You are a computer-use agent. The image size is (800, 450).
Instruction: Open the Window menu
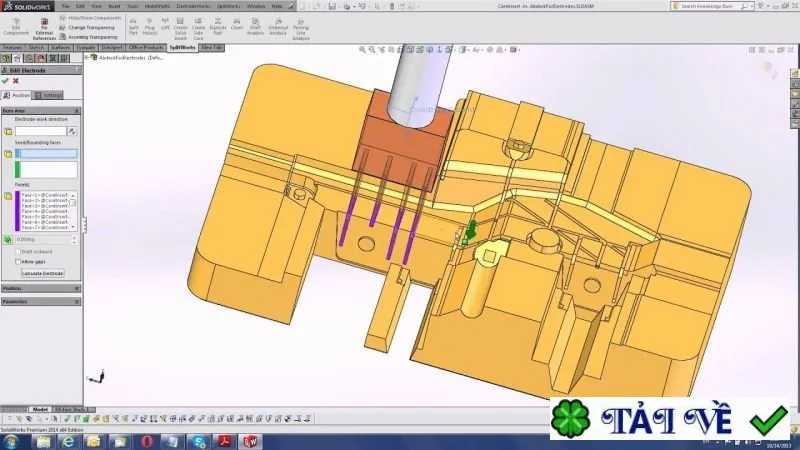click(256, 6)
